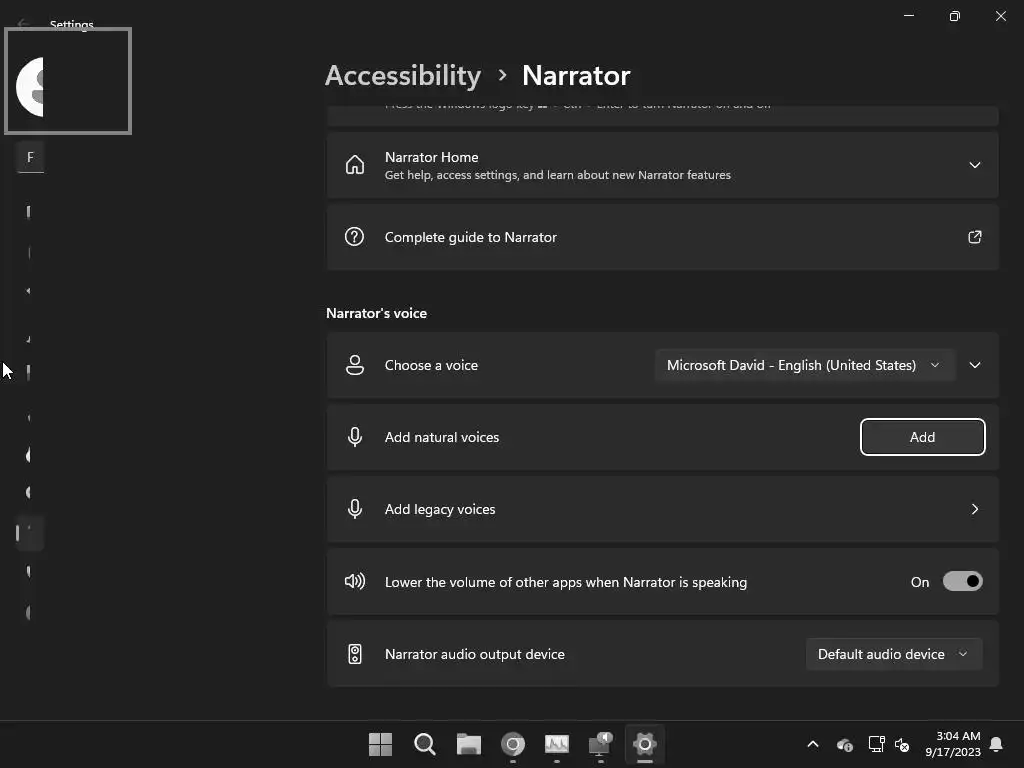Click the cloud sync tray icon

pos(844,744)
